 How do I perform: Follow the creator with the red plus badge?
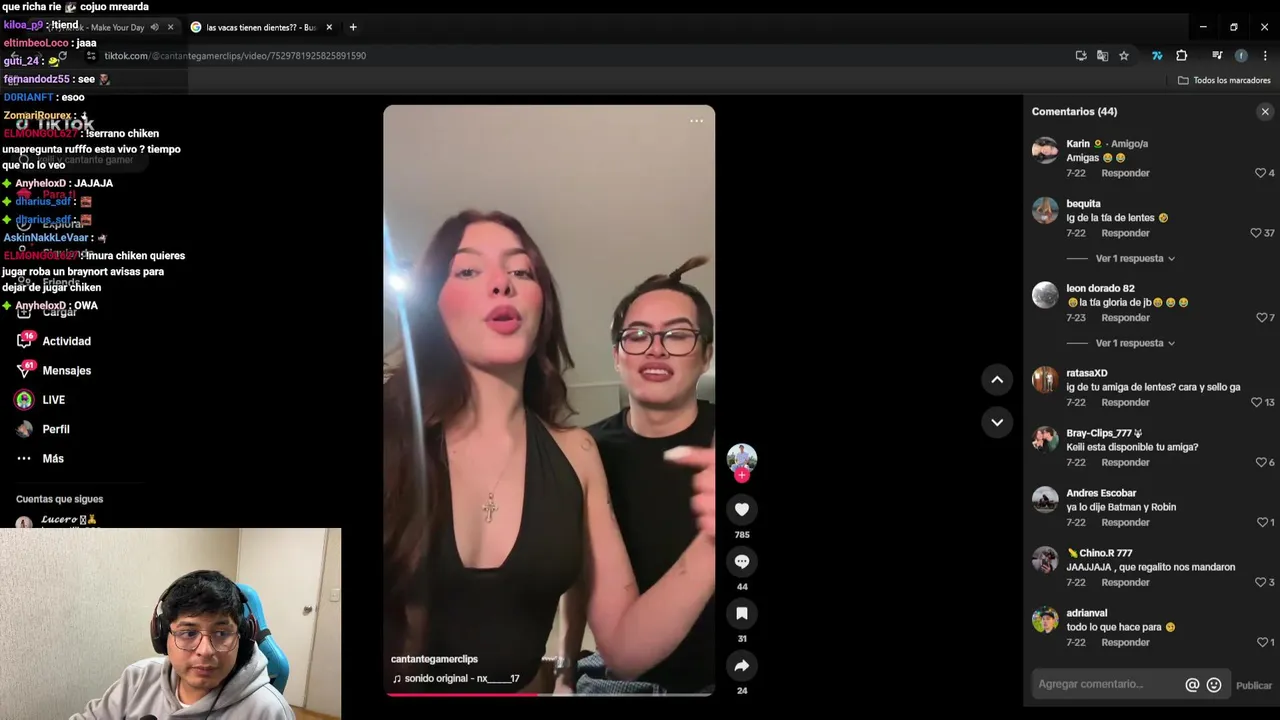click(x=741, y=476)
